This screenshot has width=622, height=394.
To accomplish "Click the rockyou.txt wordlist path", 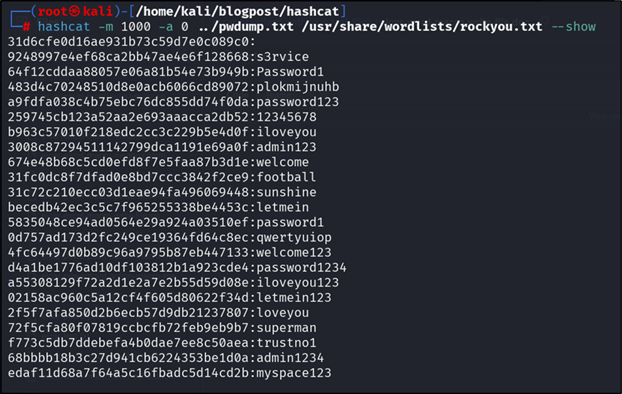I will 422,27.
